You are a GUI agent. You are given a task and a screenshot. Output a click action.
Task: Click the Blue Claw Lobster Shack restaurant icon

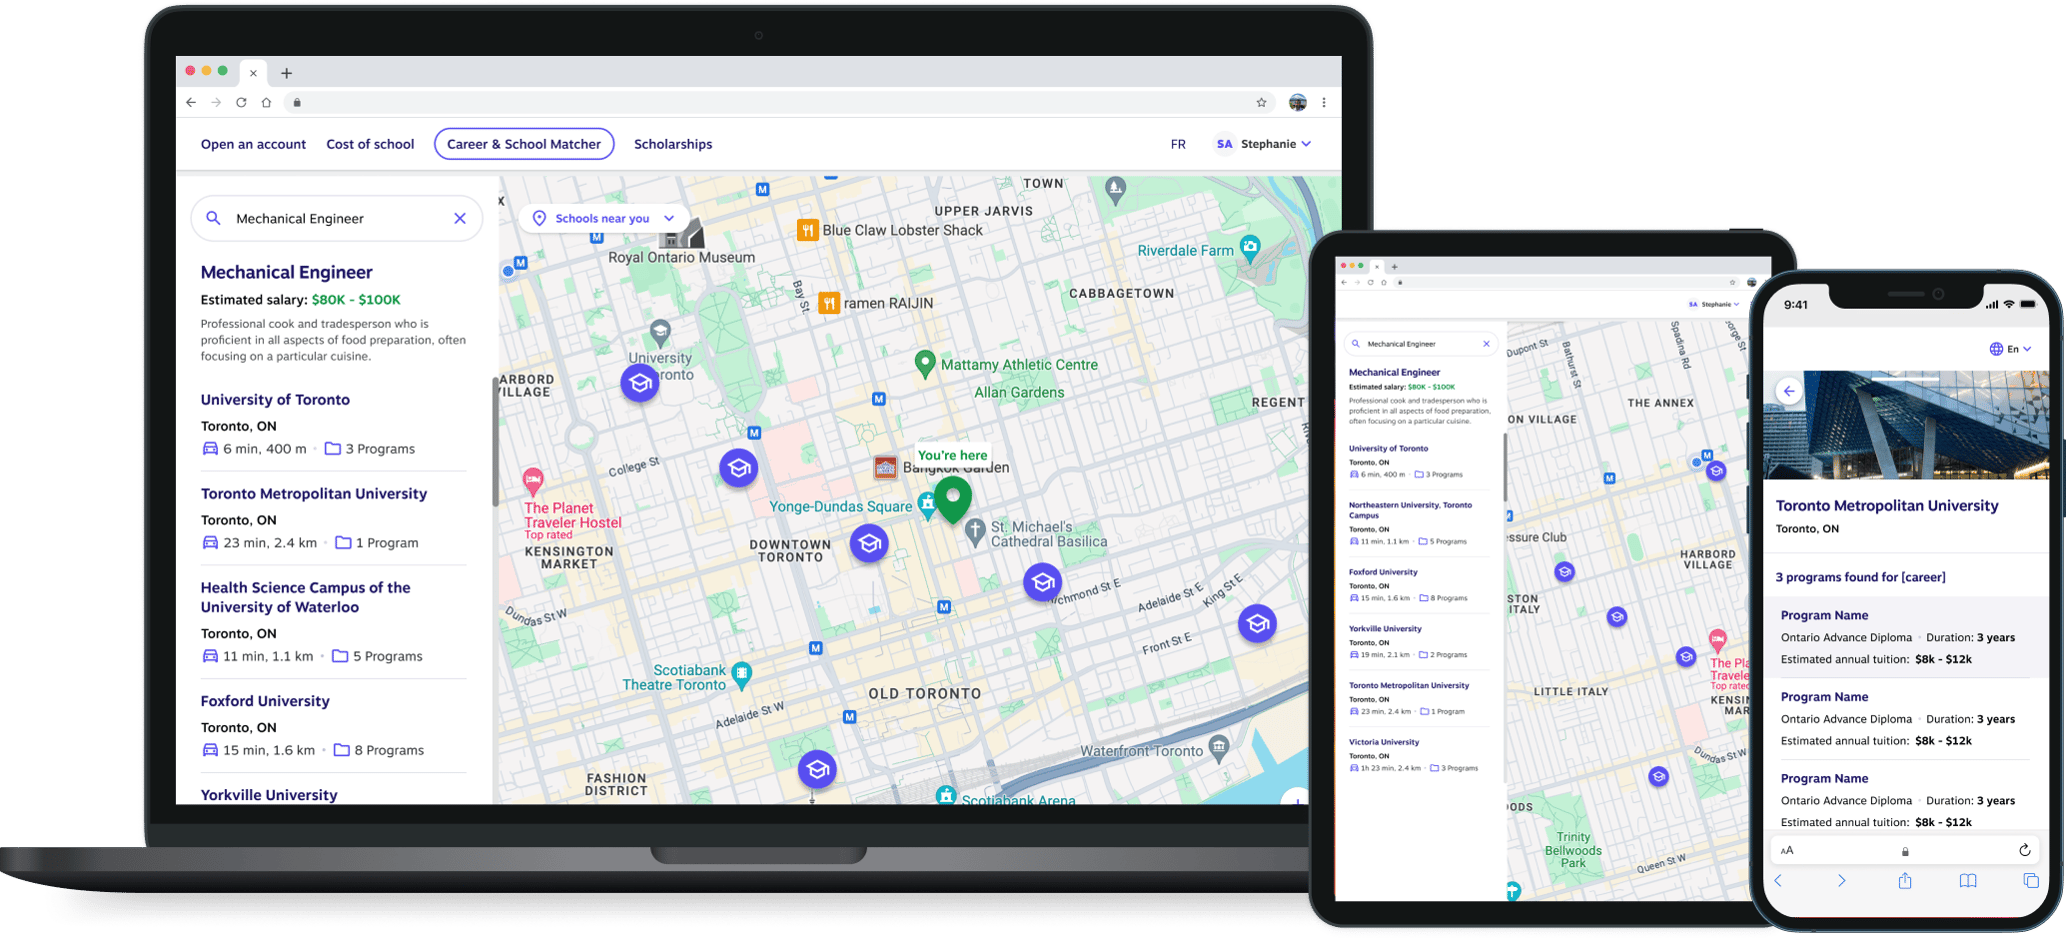coord(807,230)
